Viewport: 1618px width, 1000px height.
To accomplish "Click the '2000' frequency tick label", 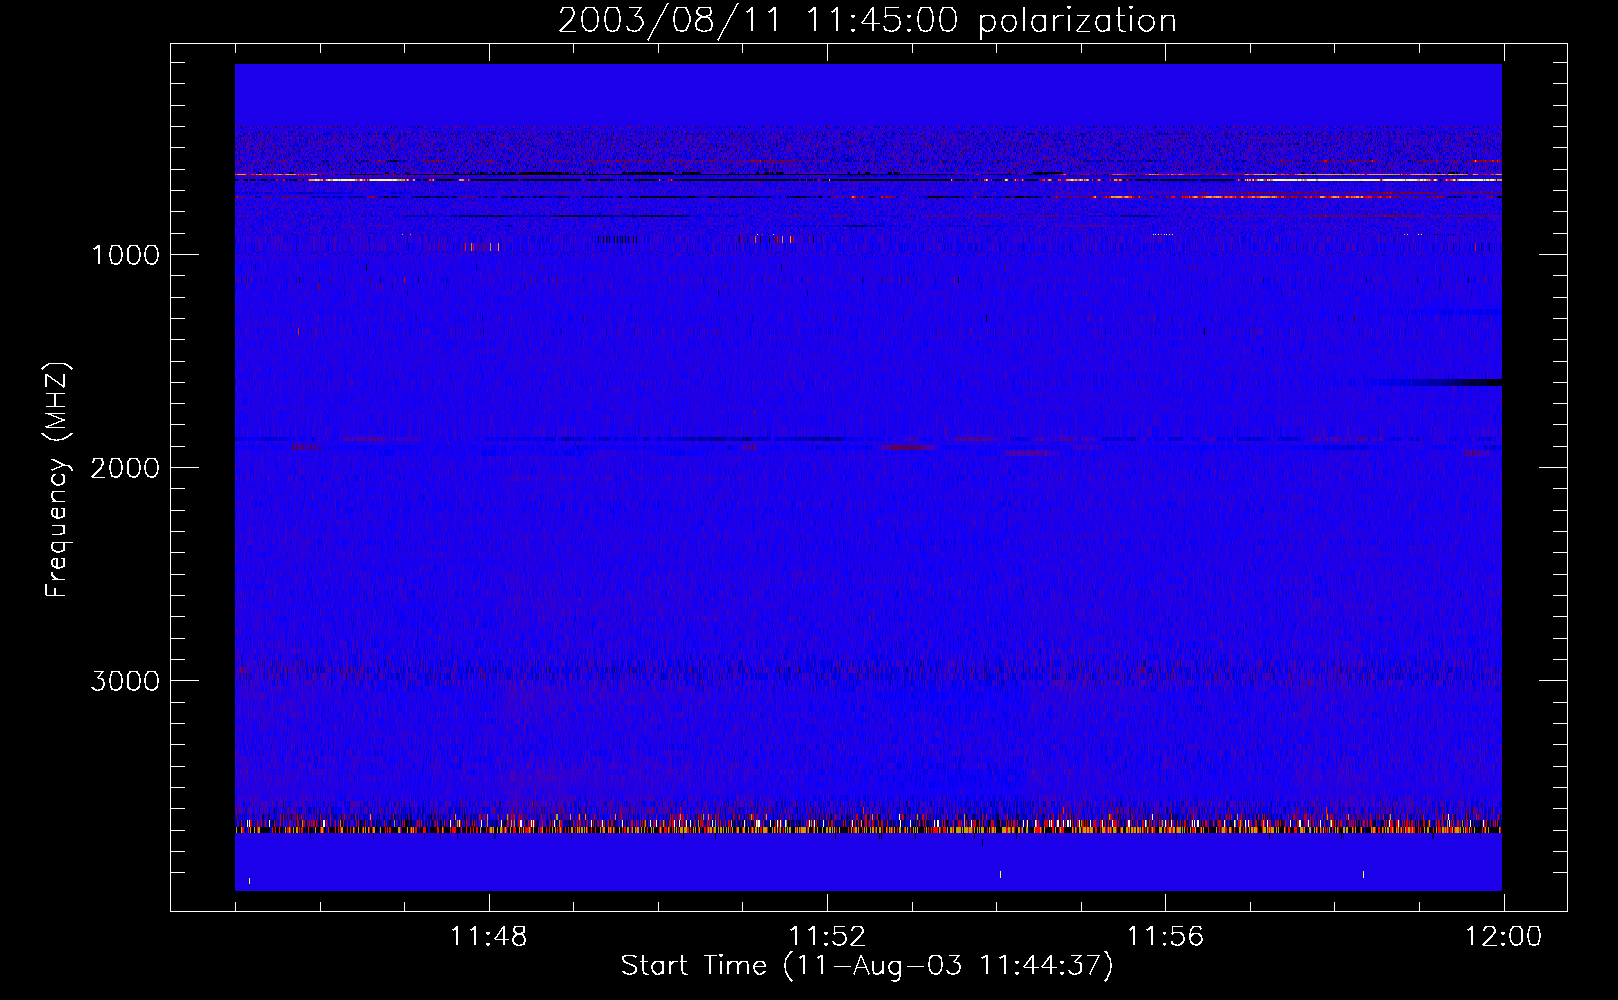I will (125, 468).
